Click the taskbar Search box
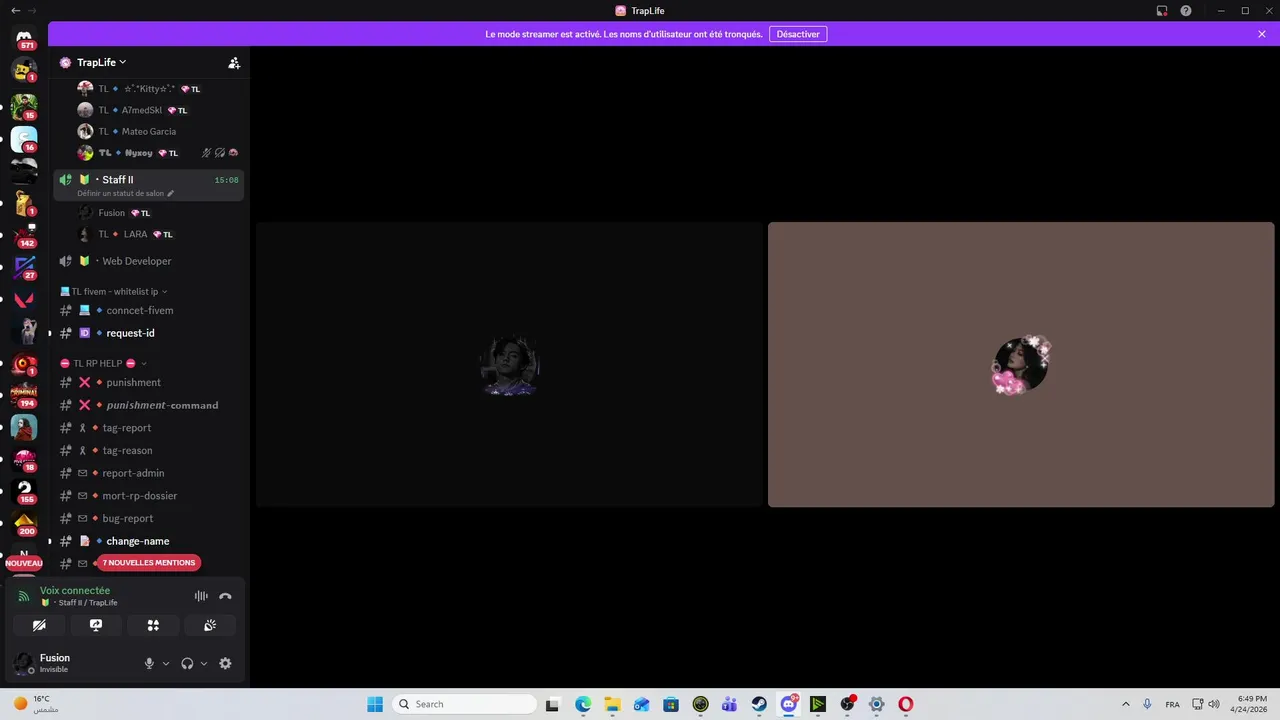 (x=464, y=704)
